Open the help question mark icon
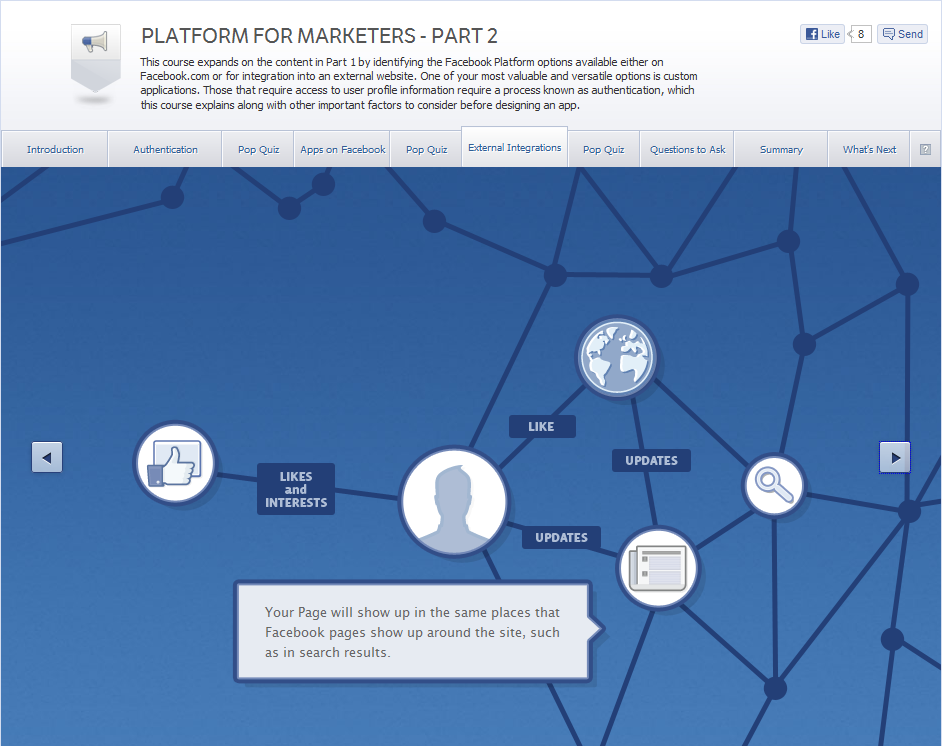942x746 pixels. click(x=925, y=149)
